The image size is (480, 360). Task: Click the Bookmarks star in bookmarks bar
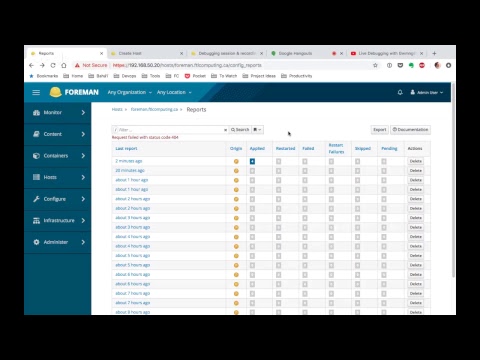point(32,76)
